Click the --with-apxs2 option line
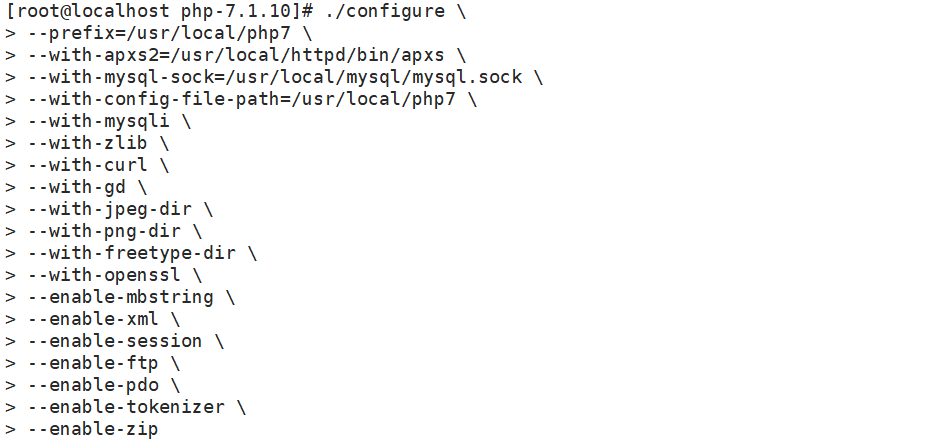 [235, 55]
